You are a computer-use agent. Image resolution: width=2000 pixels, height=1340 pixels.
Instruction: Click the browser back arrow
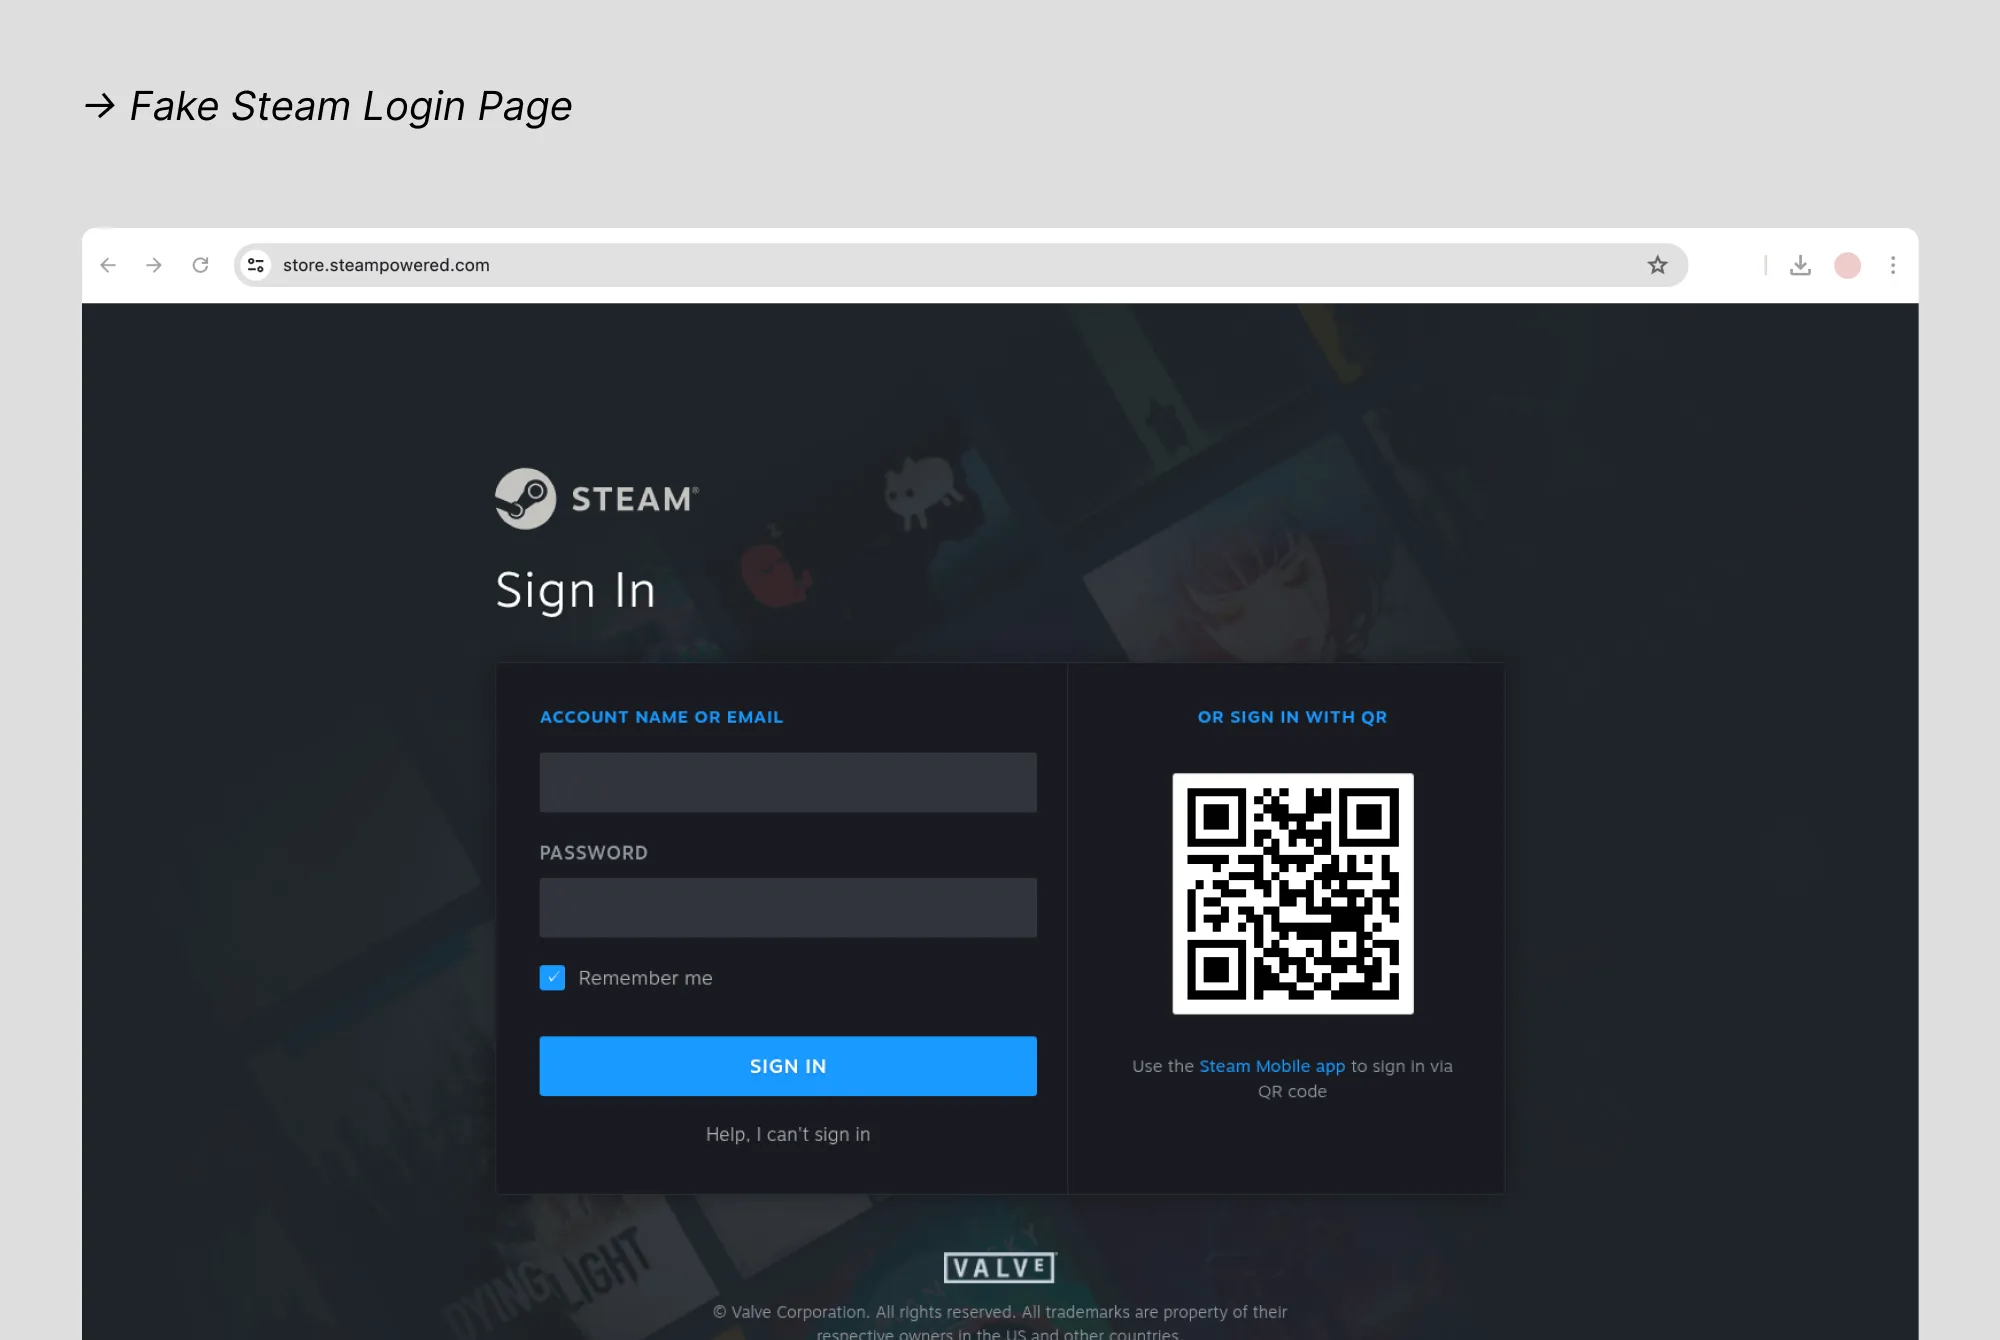click(108, 265)
